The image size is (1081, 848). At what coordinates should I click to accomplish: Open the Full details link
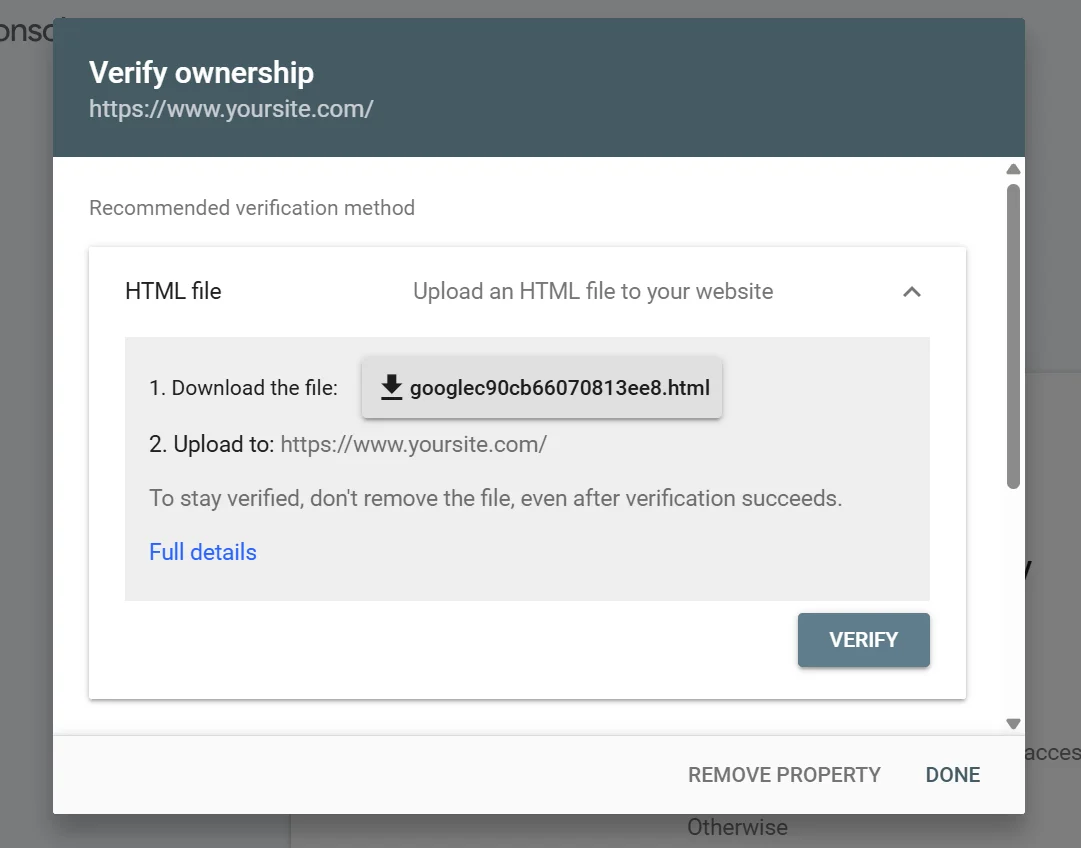pyautogui.click(x=203, y=552)
